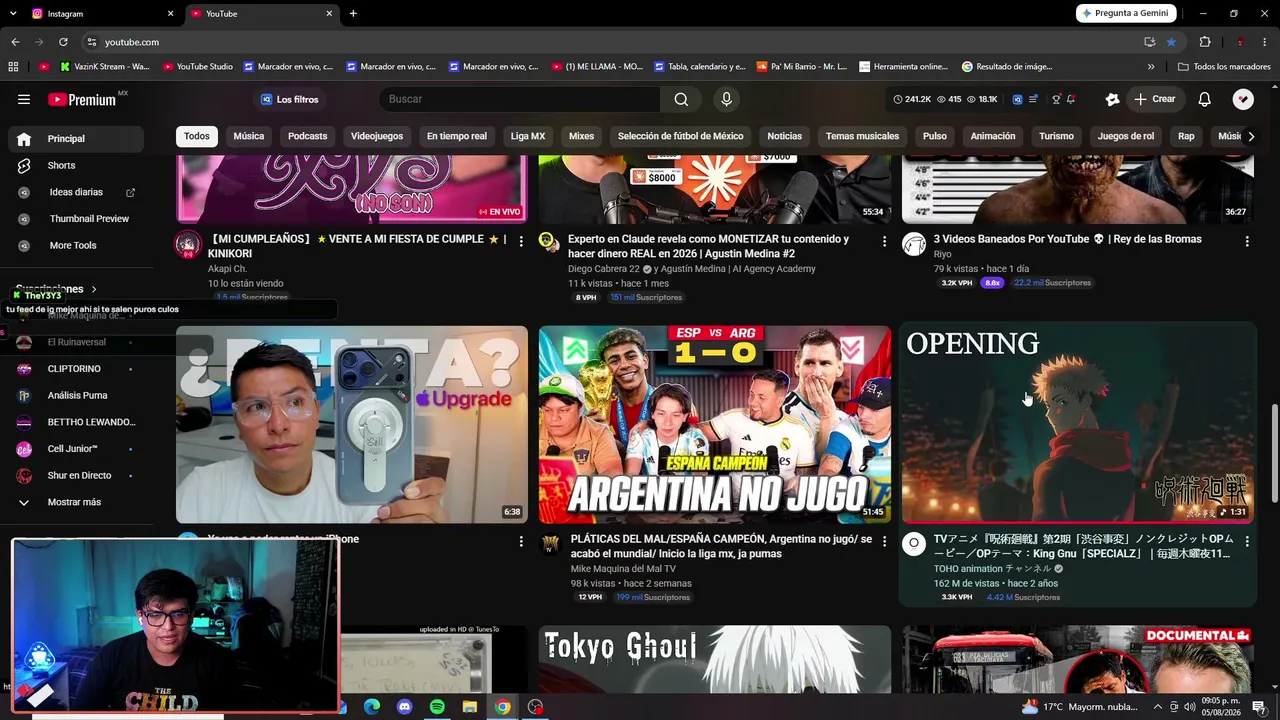Open Principal in the sidebar
This screenshot has width=1280, height=720.
coord(76,139)
